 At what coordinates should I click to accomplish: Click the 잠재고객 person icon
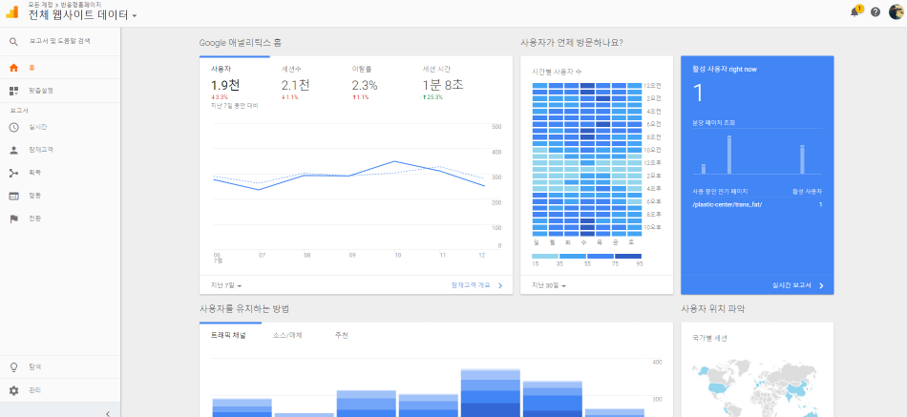click(x=14, y=150)
